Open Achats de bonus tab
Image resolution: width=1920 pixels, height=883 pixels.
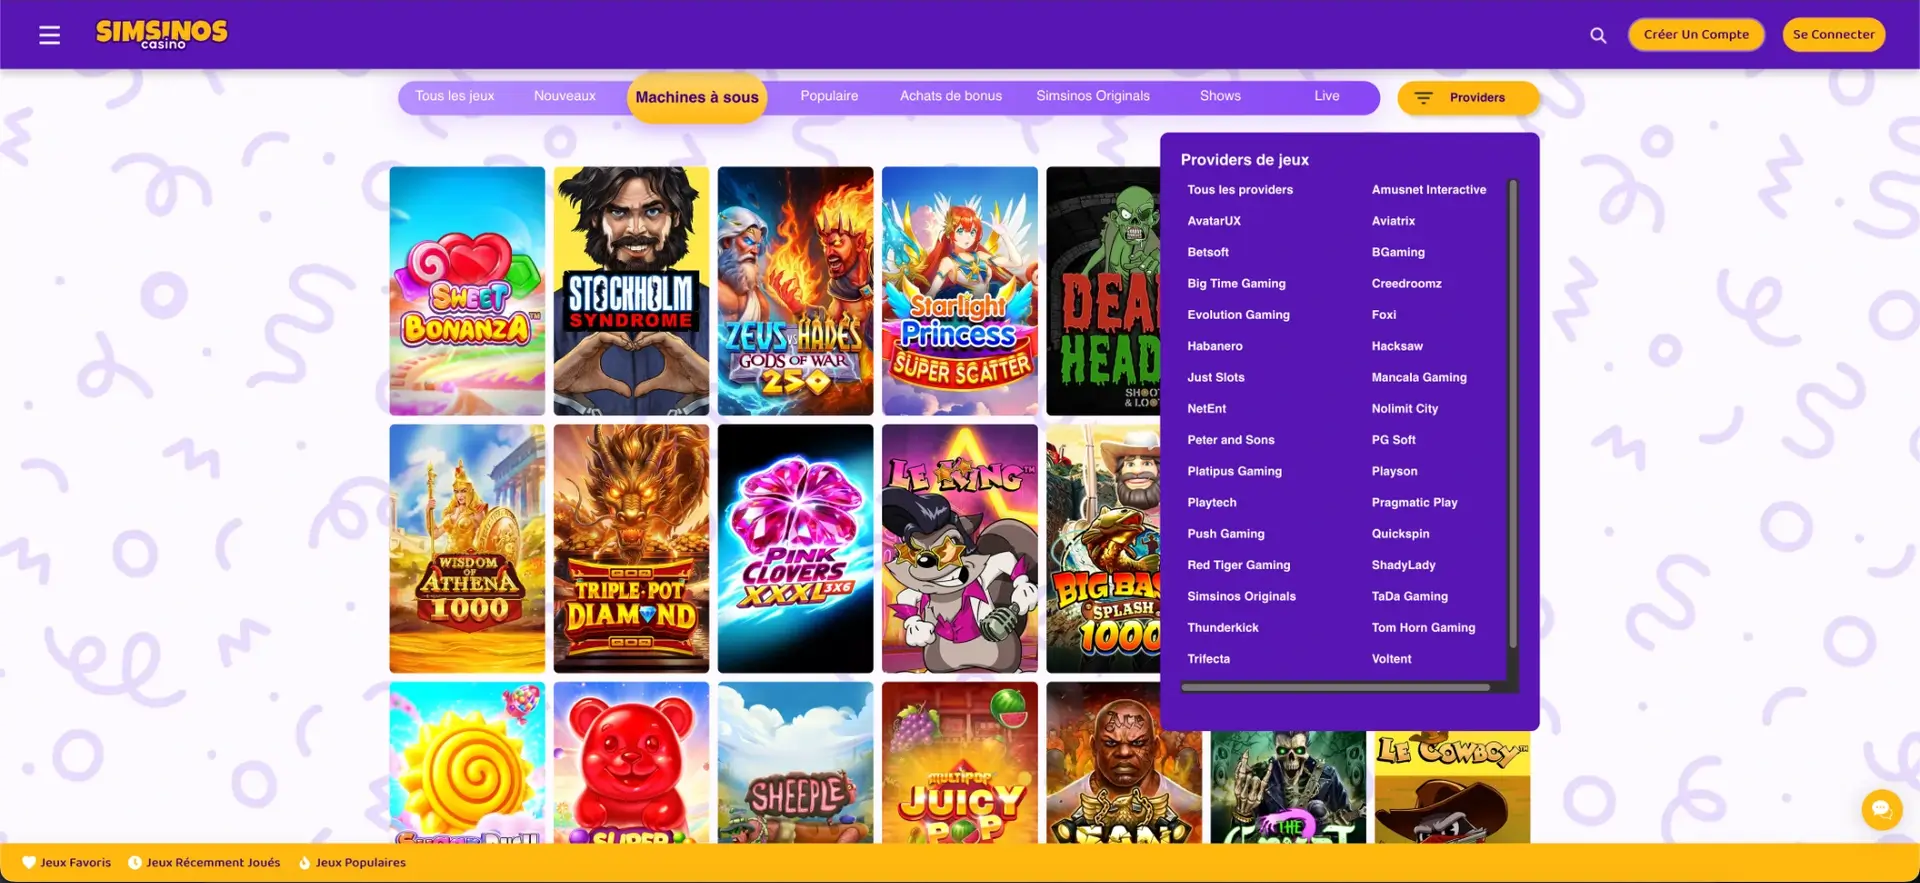tap(951, 96)
